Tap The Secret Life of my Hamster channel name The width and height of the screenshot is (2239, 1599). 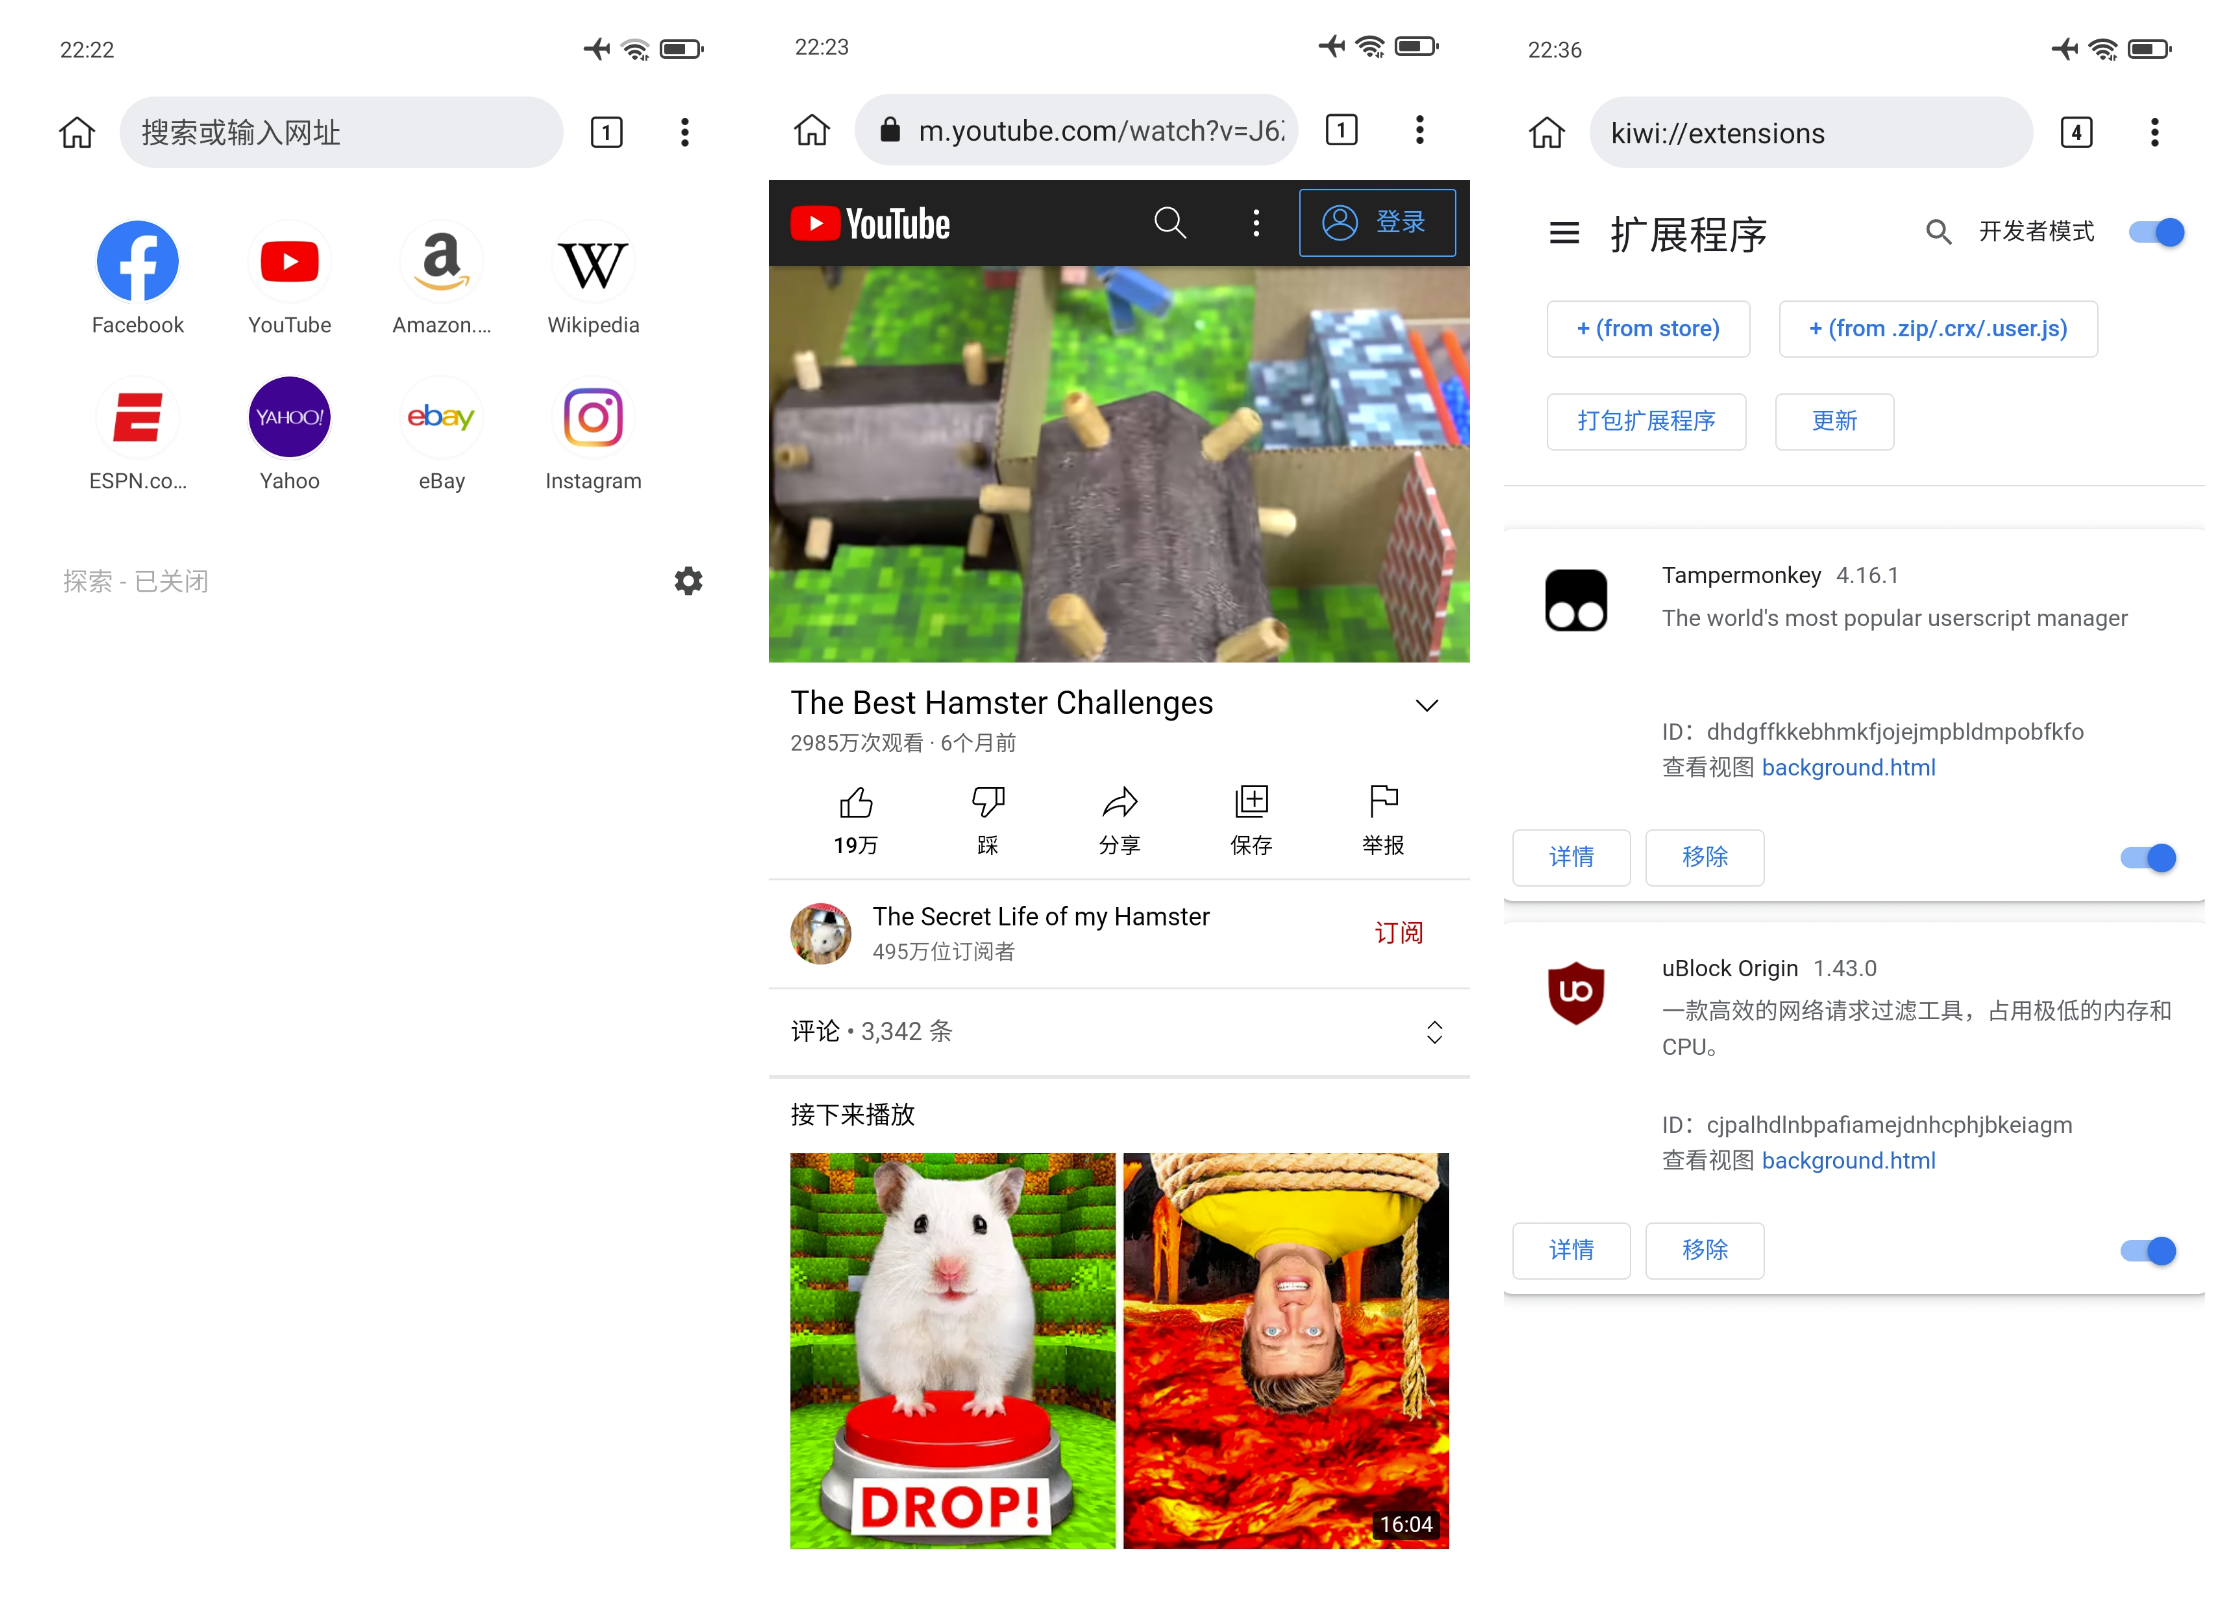coord(1041,916)
